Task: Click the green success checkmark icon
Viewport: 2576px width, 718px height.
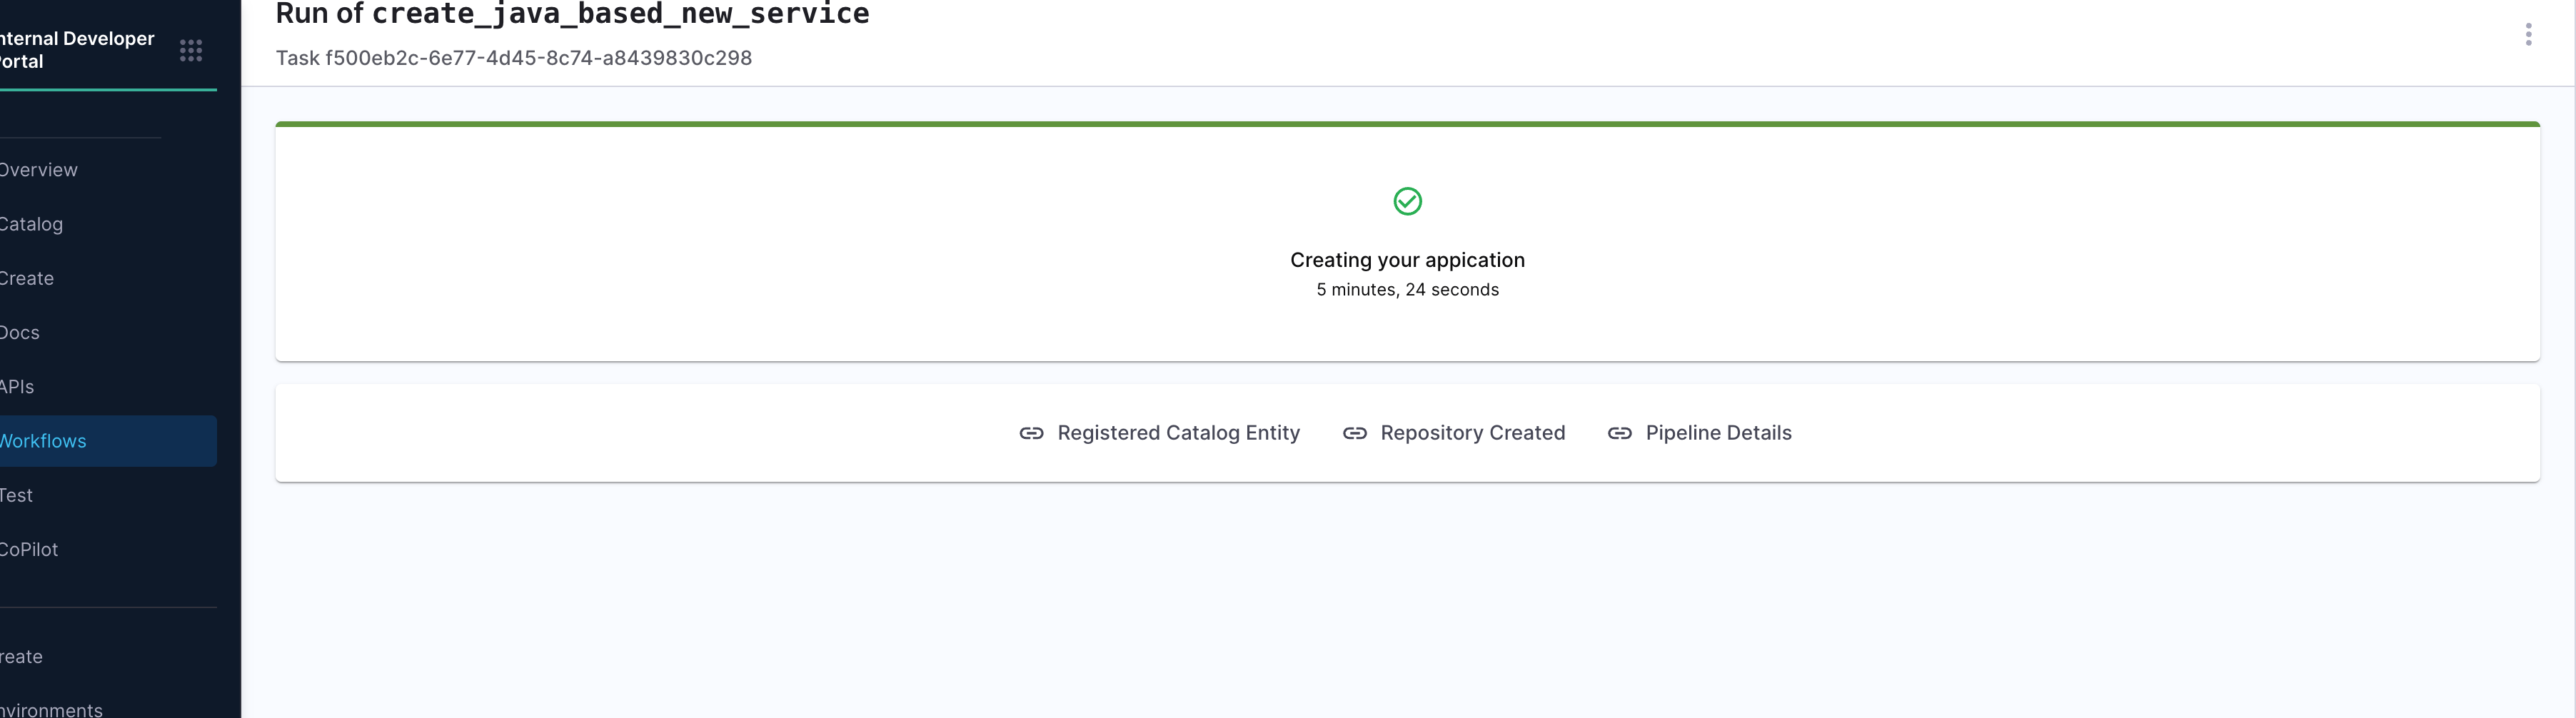Action: (1407, 201)
